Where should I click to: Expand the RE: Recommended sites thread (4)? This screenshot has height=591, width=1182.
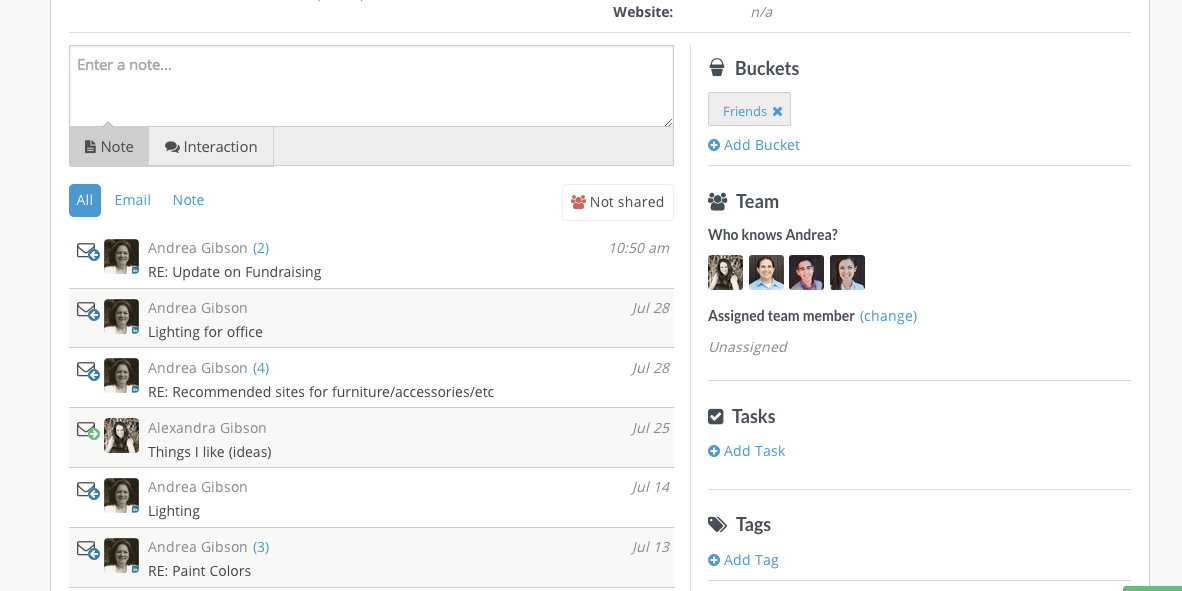click(261, 368)
